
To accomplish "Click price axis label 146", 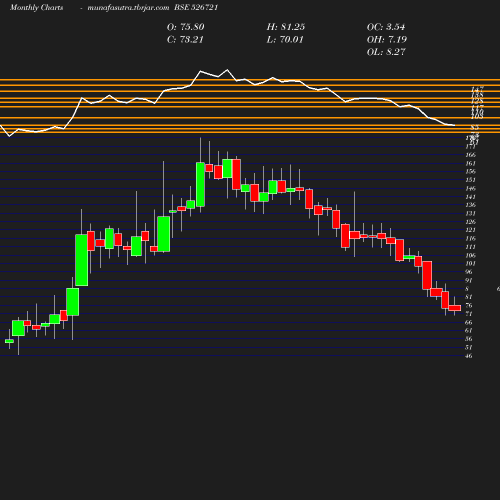I will point(470,188).
